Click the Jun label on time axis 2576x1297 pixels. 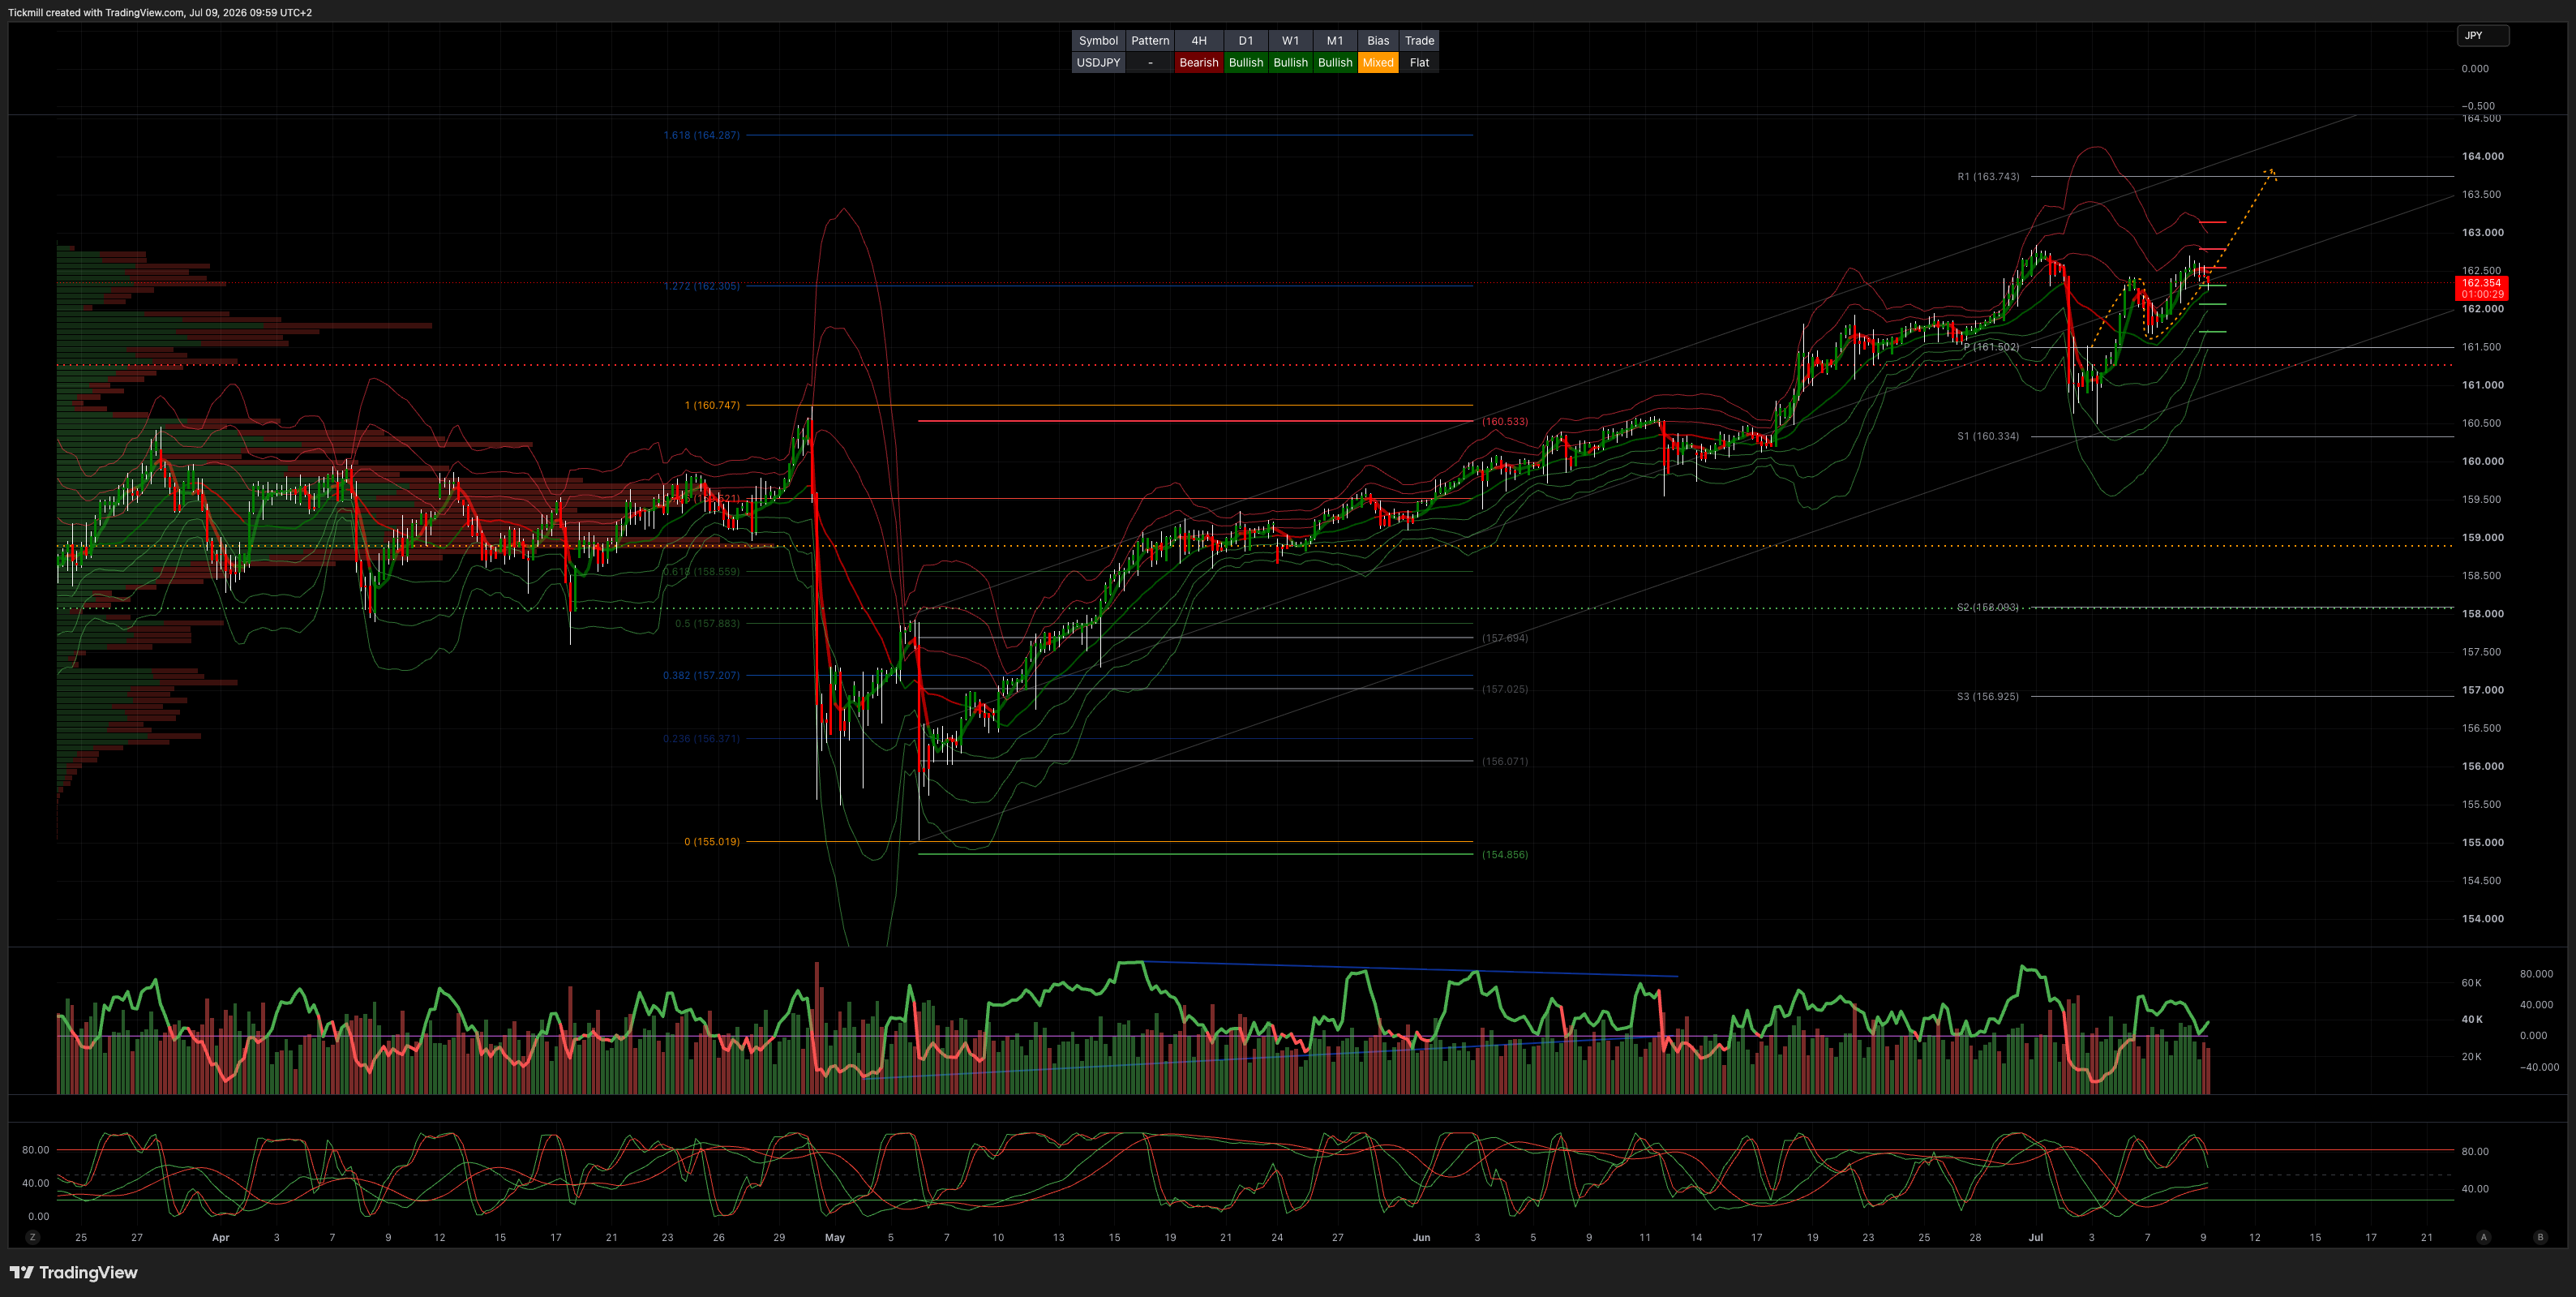[1421, 1237]
